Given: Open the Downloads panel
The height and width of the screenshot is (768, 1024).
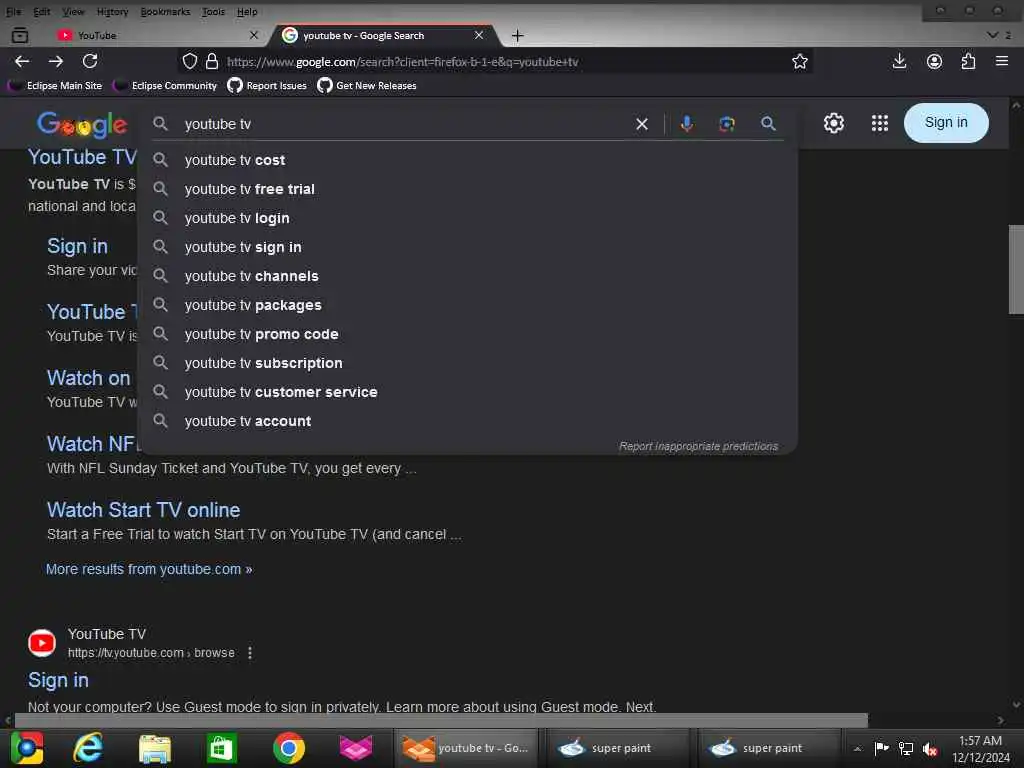Looking at the screenshot, I should coord(899,61).
